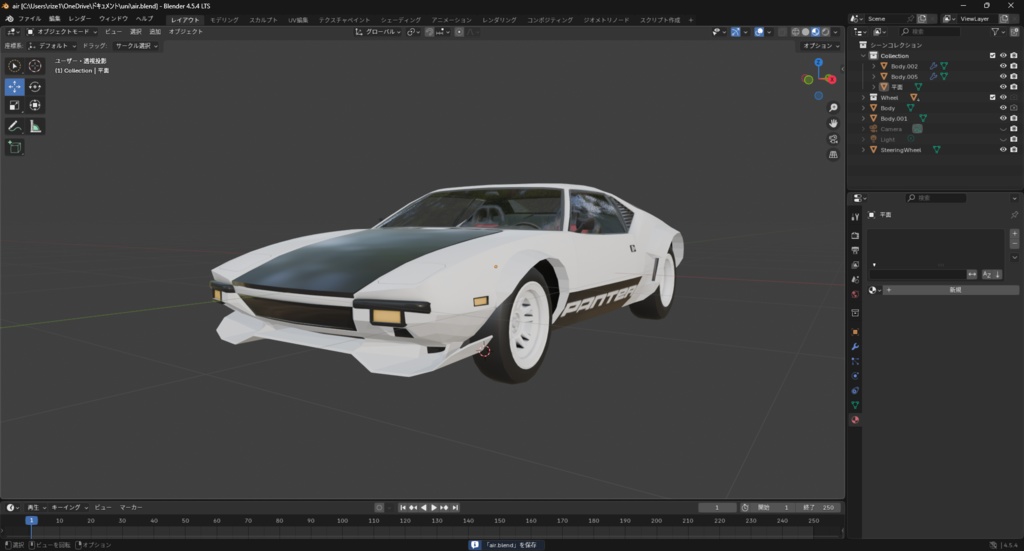Switch to the Sculpting workspace tab

click(x=263, y=20)
